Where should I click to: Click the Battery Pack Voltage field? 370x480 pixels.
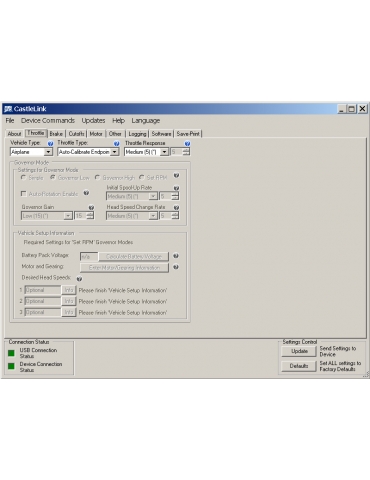coord(89,257)
